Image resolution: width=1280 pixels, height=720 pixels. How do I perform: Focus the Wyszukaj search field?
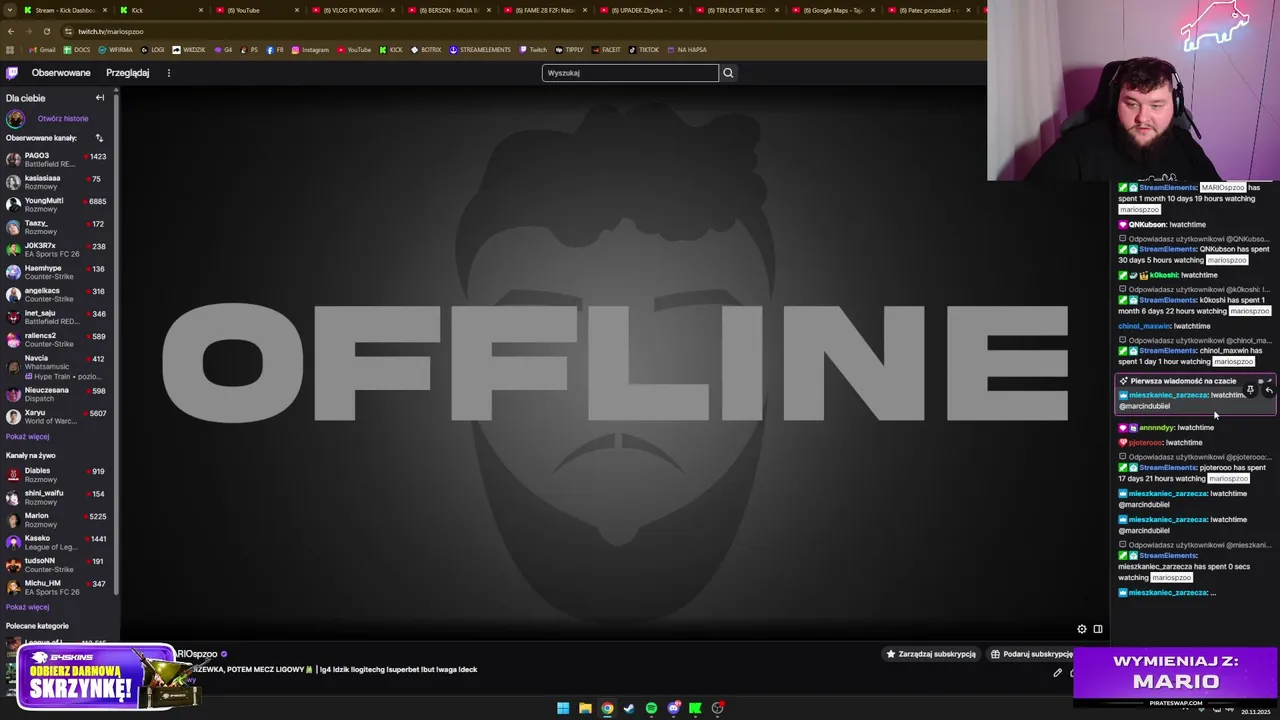click(630, 73)
